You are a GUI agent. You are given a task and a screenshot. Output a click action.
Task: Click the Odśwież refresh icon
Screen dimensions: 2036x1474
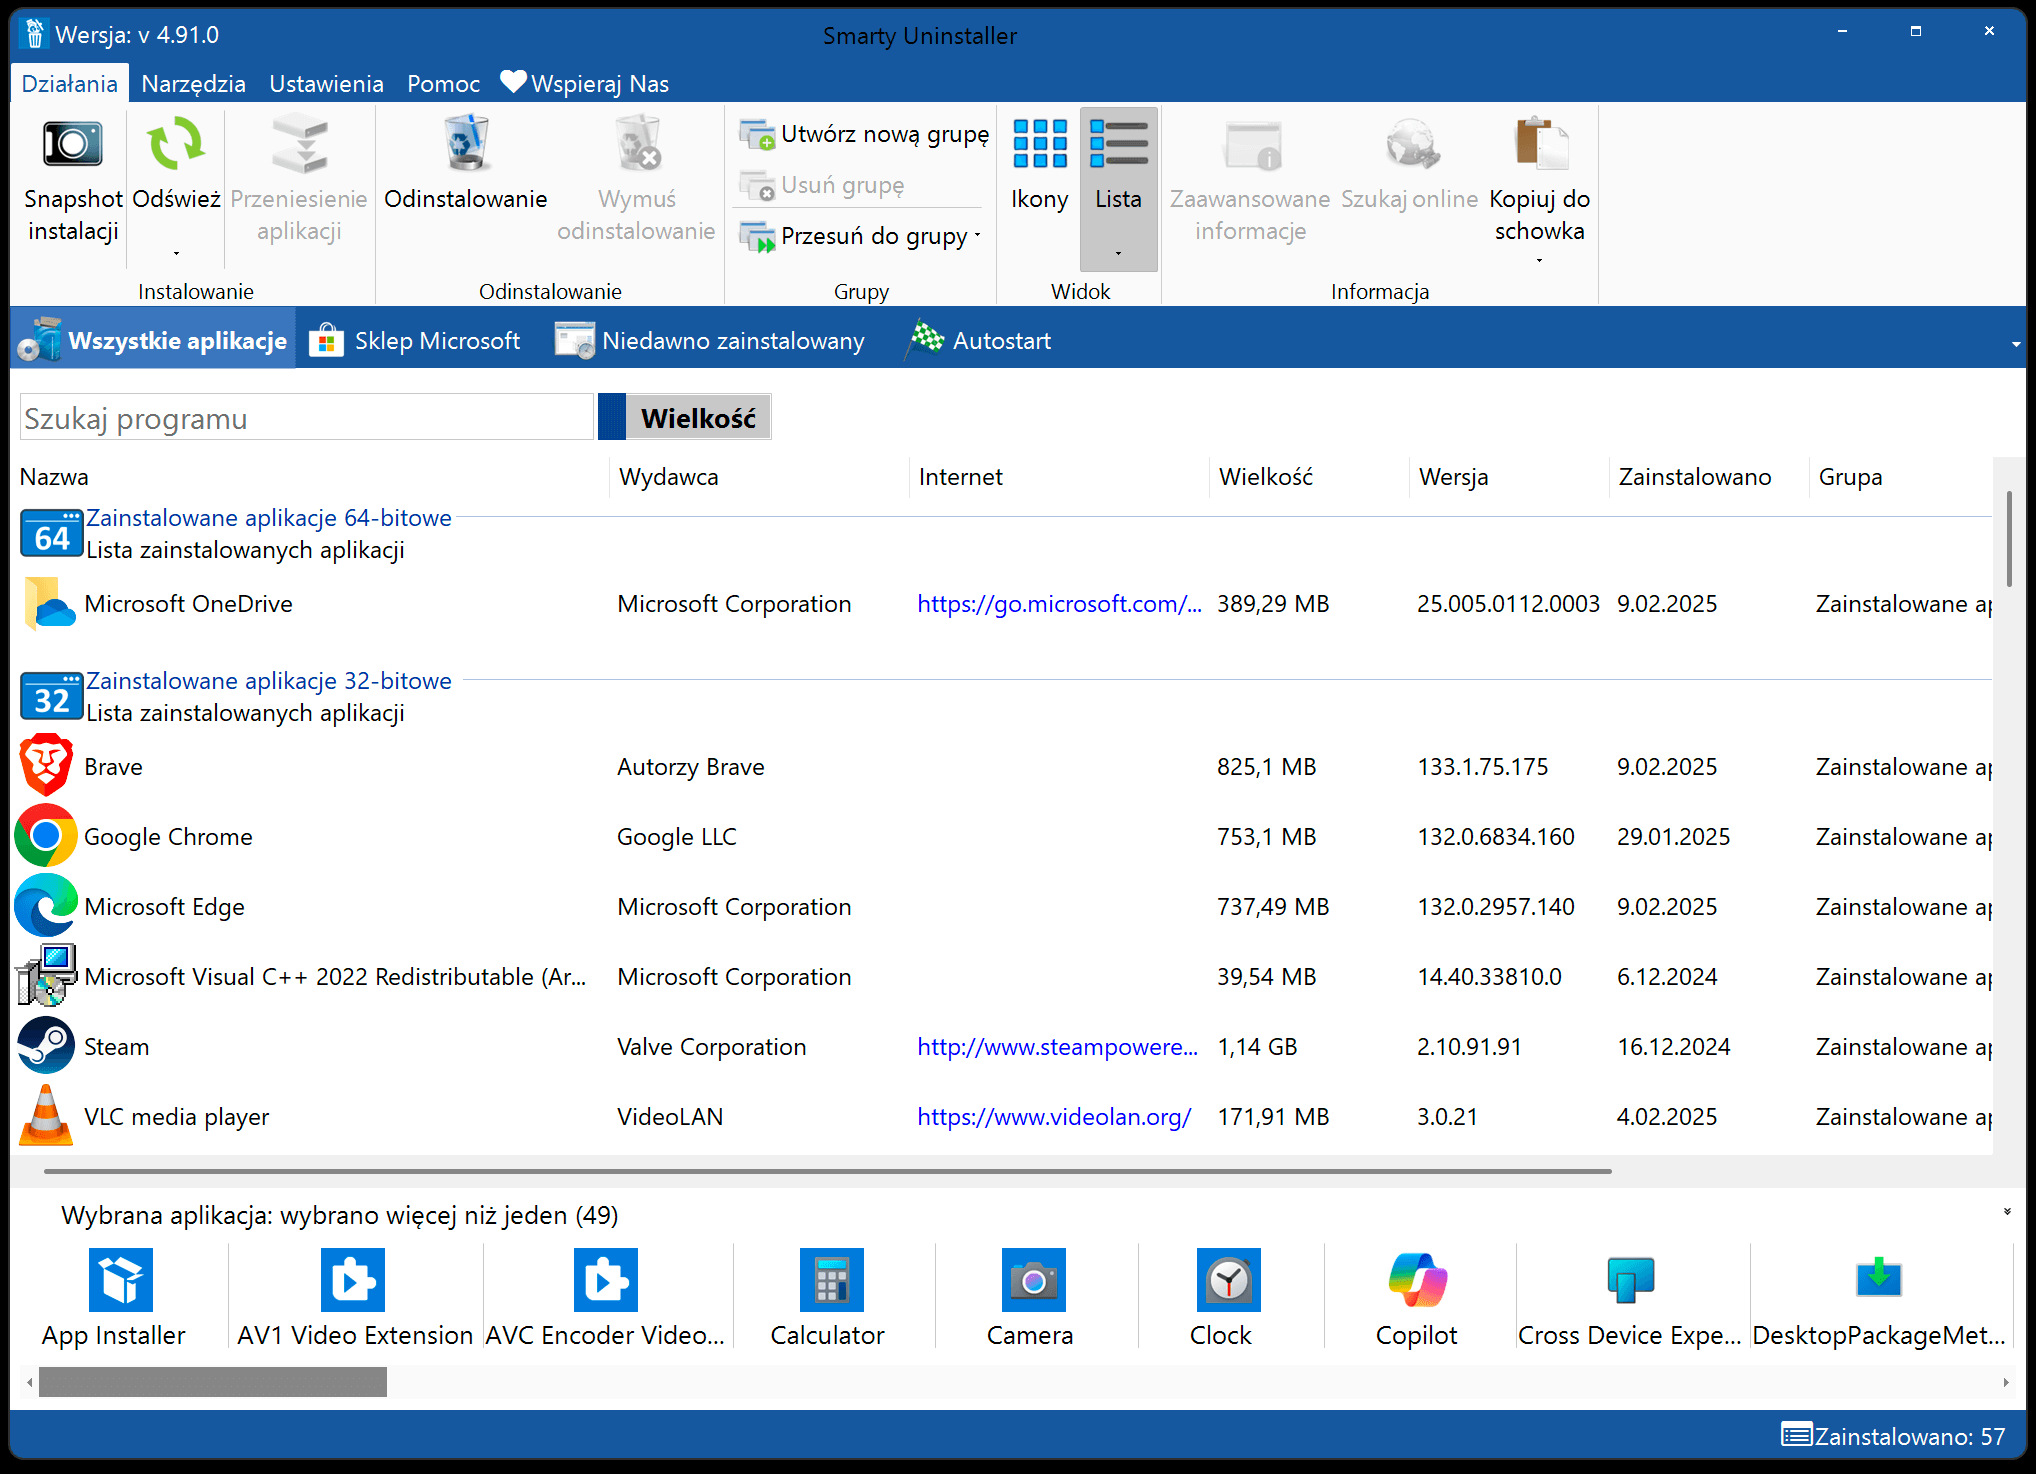click(x=176, y=143)
